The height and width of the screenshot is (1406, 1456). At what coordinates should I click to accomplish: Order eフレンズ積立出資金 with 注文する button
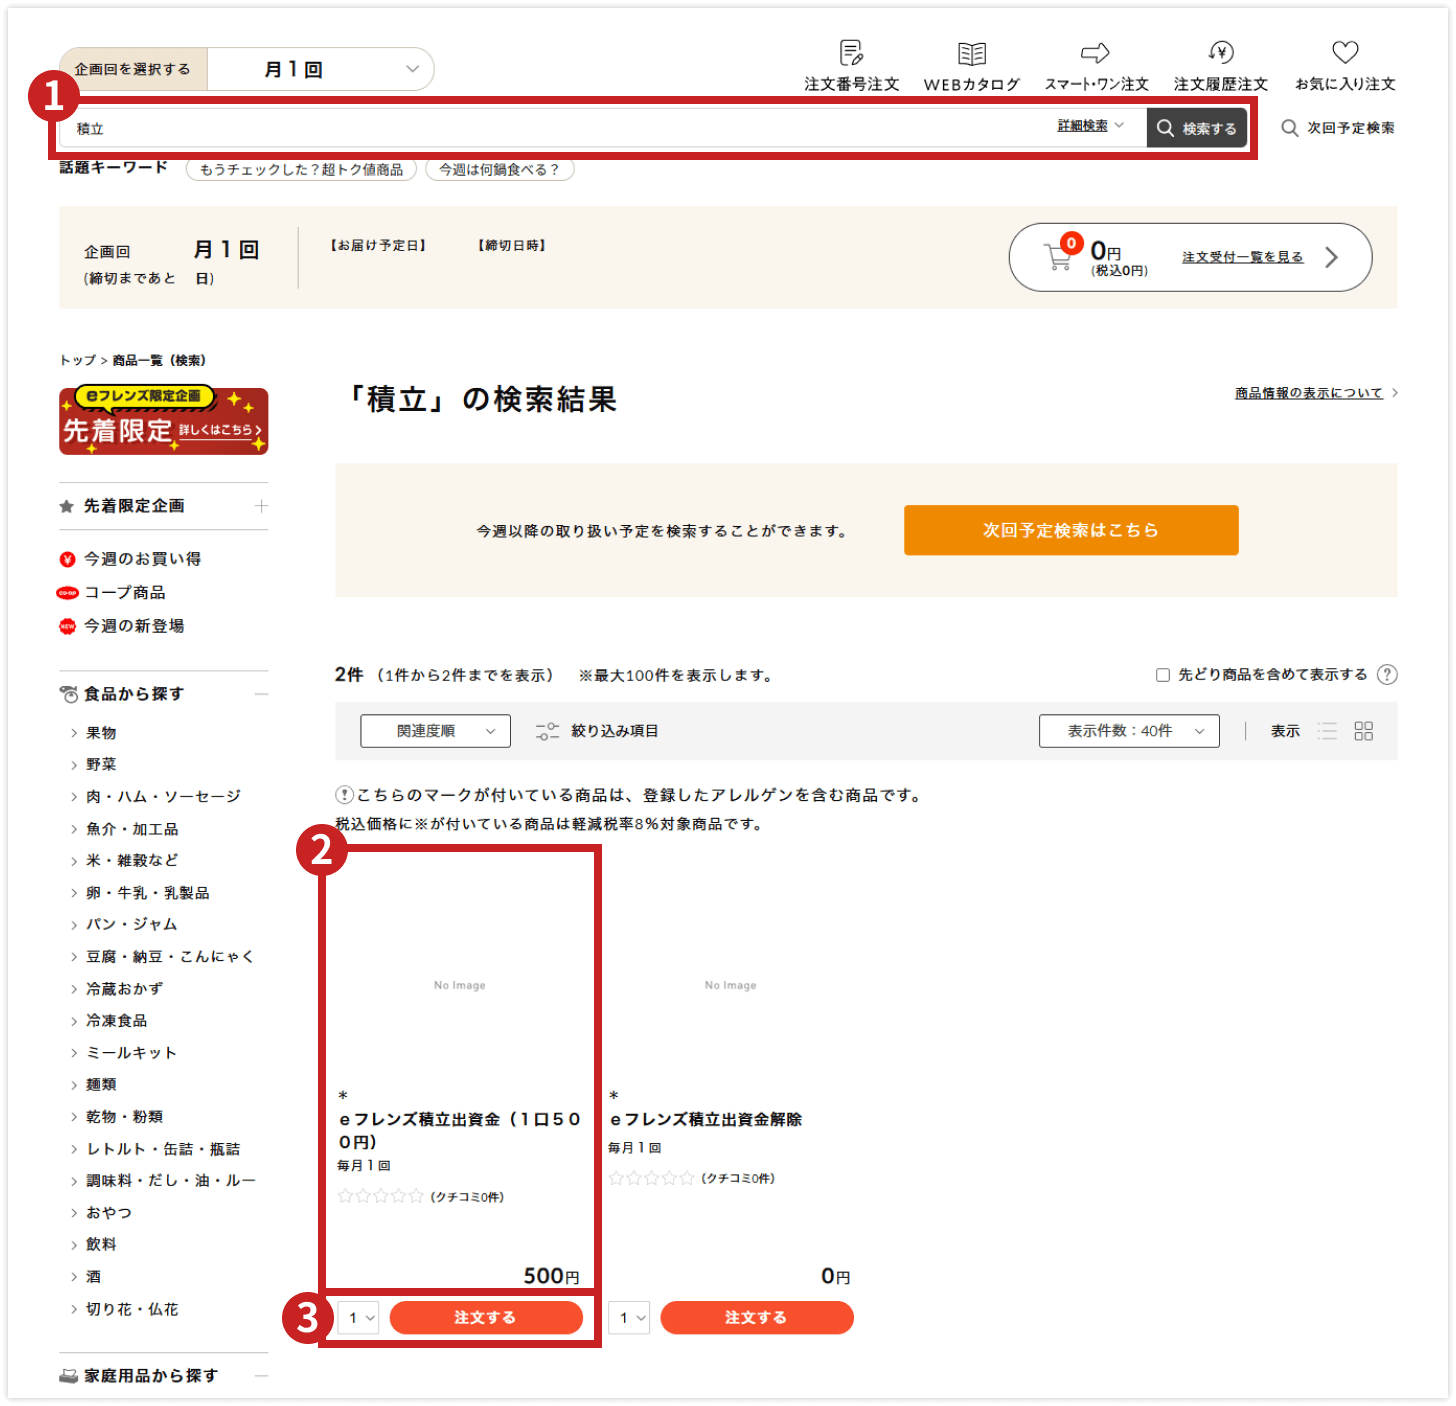click(487, 1317)
